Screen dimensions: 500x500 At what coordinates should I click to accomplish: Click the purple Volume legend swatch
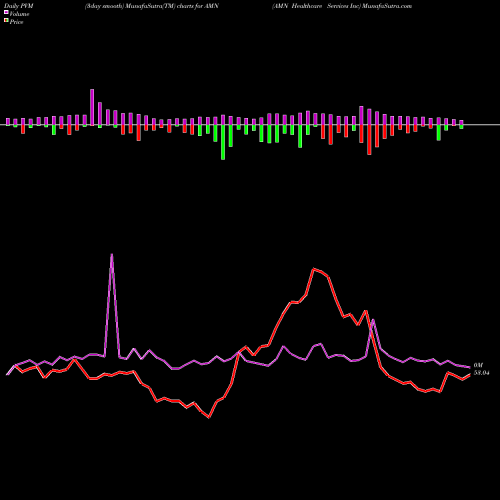[6, 13]
